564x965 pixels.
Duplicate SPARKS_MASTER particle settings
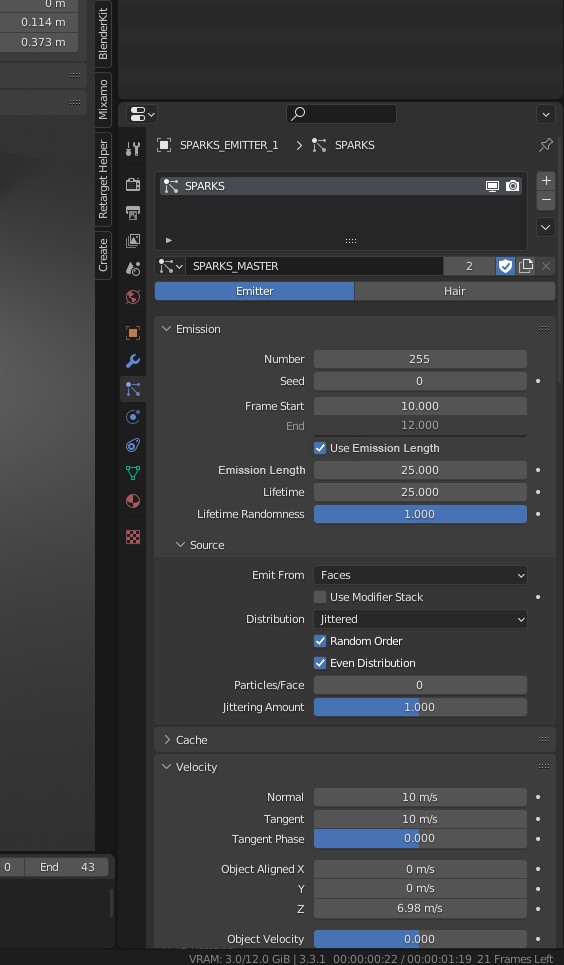coord(526,266)
